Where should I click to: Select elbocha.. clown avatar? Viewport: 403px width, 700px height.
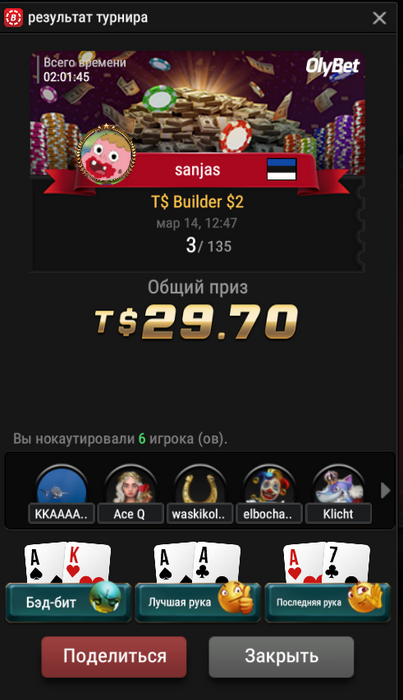(269, 485)
